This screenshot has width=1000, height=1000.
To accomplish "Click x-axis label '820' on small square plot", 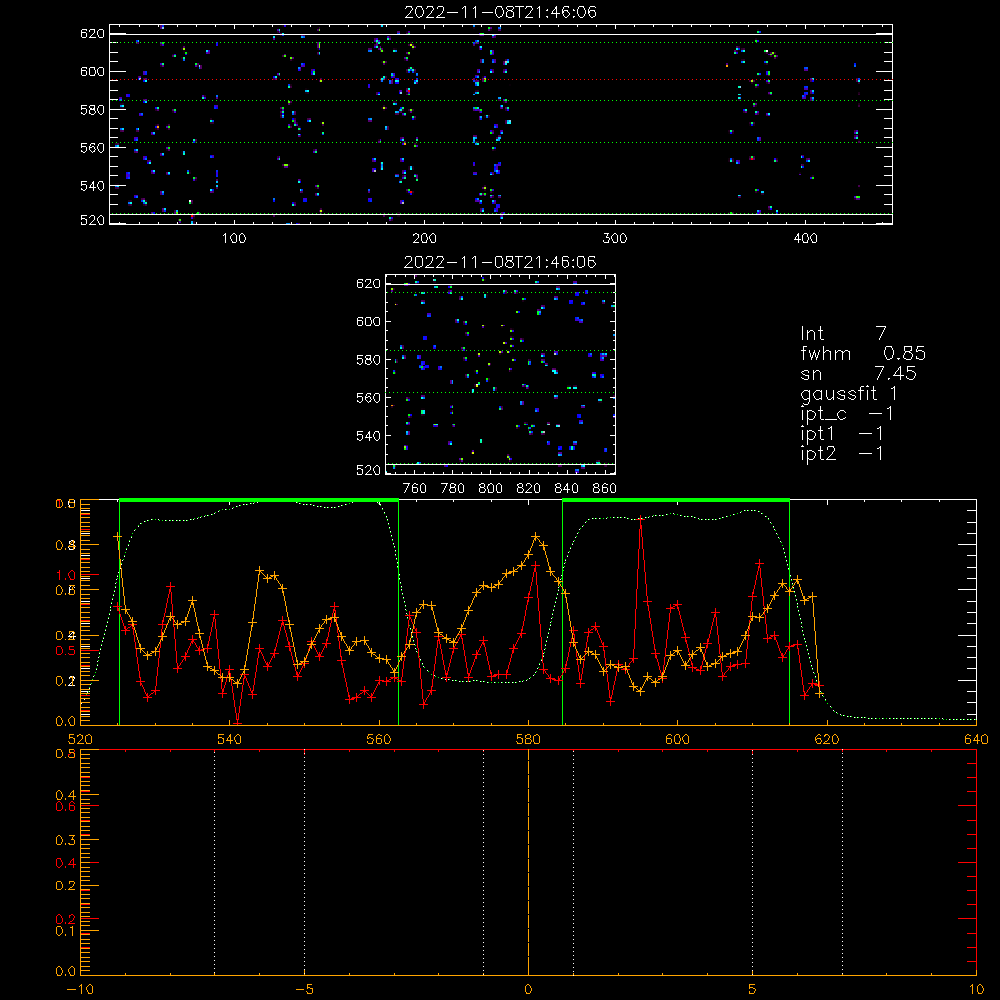I will pos(528,489).
